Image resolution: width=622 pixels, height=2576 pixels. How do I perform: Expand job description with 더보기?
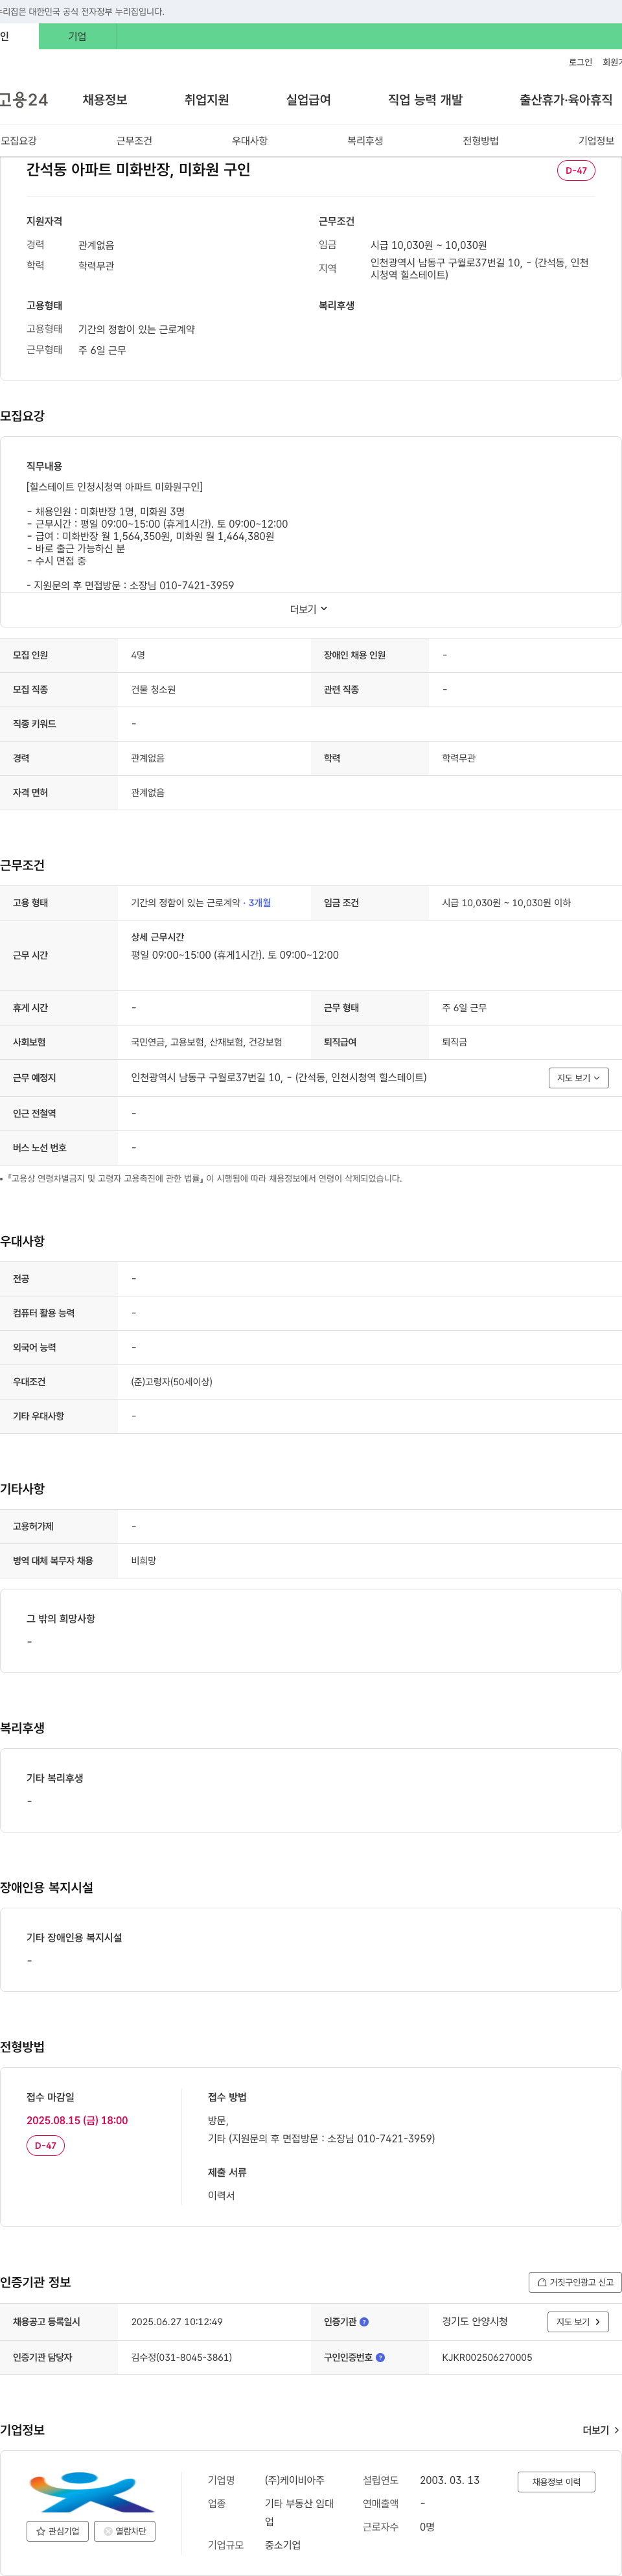pos(309,609)
